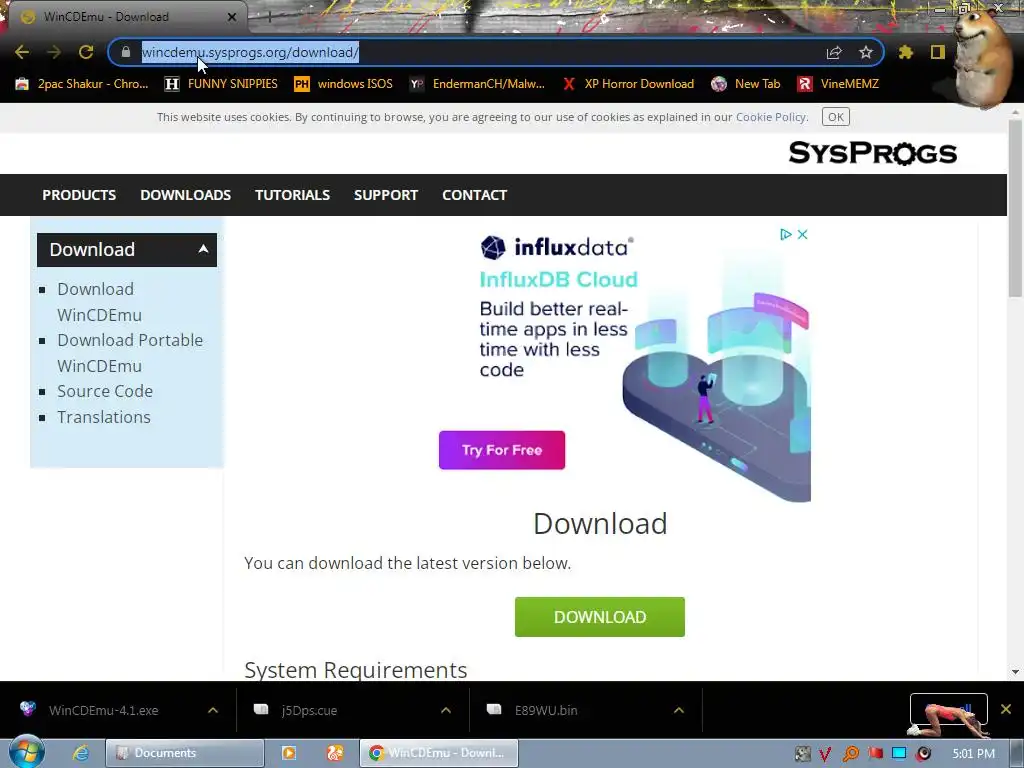Open the orange browser taskbar icon
The width and height of the screenshot is (1024, 768).
click(x=335, y=753)
